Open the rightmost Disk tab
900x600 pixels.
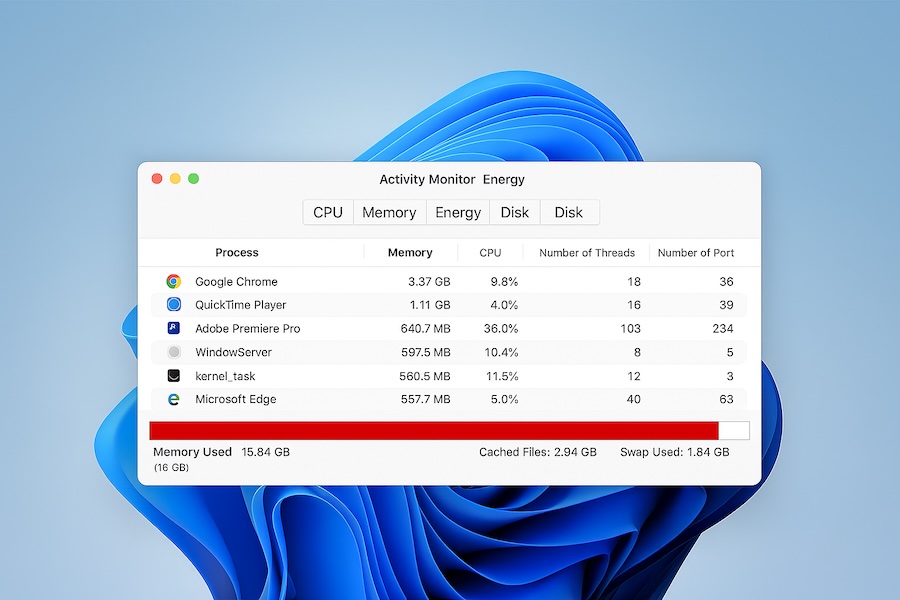pos(568,212)
